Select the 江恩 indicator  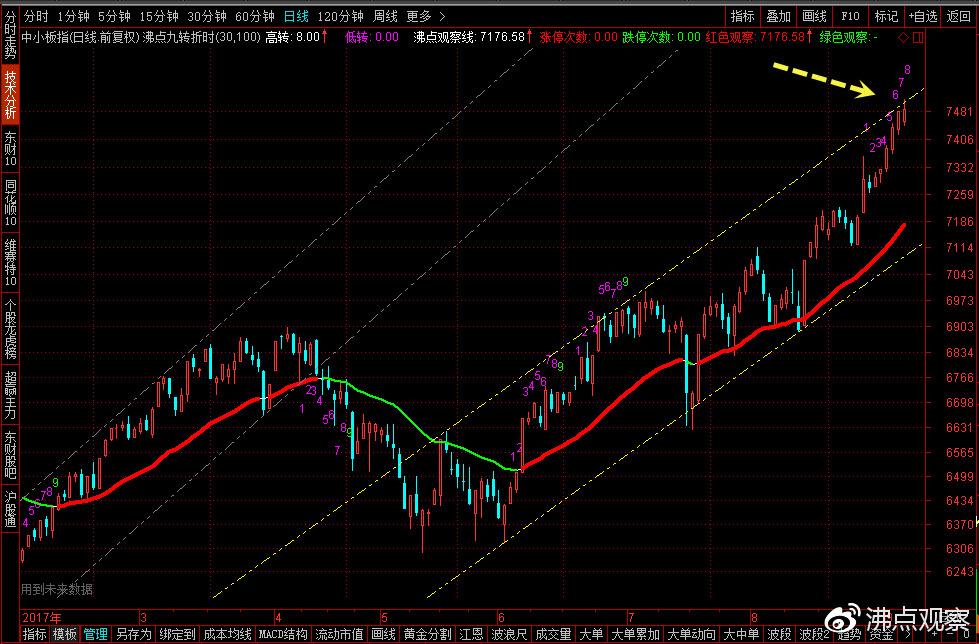click(x=471, y=634)
